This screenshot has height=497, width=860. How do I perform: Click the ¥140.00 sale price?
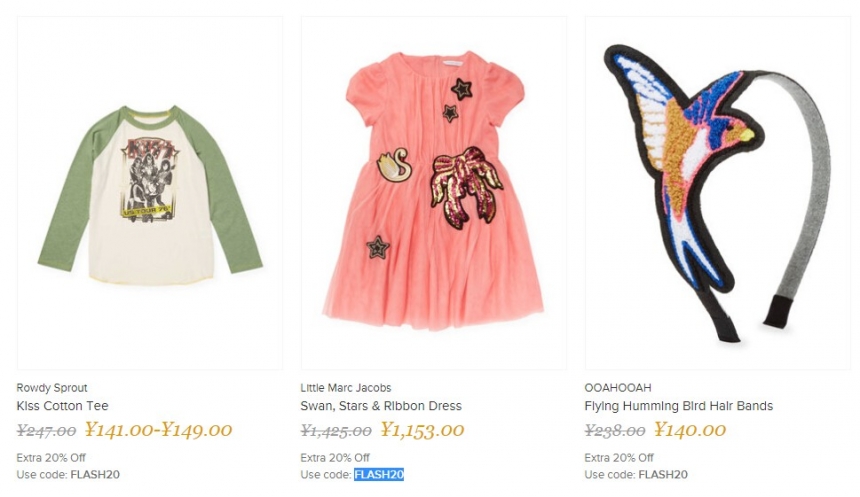pyautogui.click(x=690, y=431)
